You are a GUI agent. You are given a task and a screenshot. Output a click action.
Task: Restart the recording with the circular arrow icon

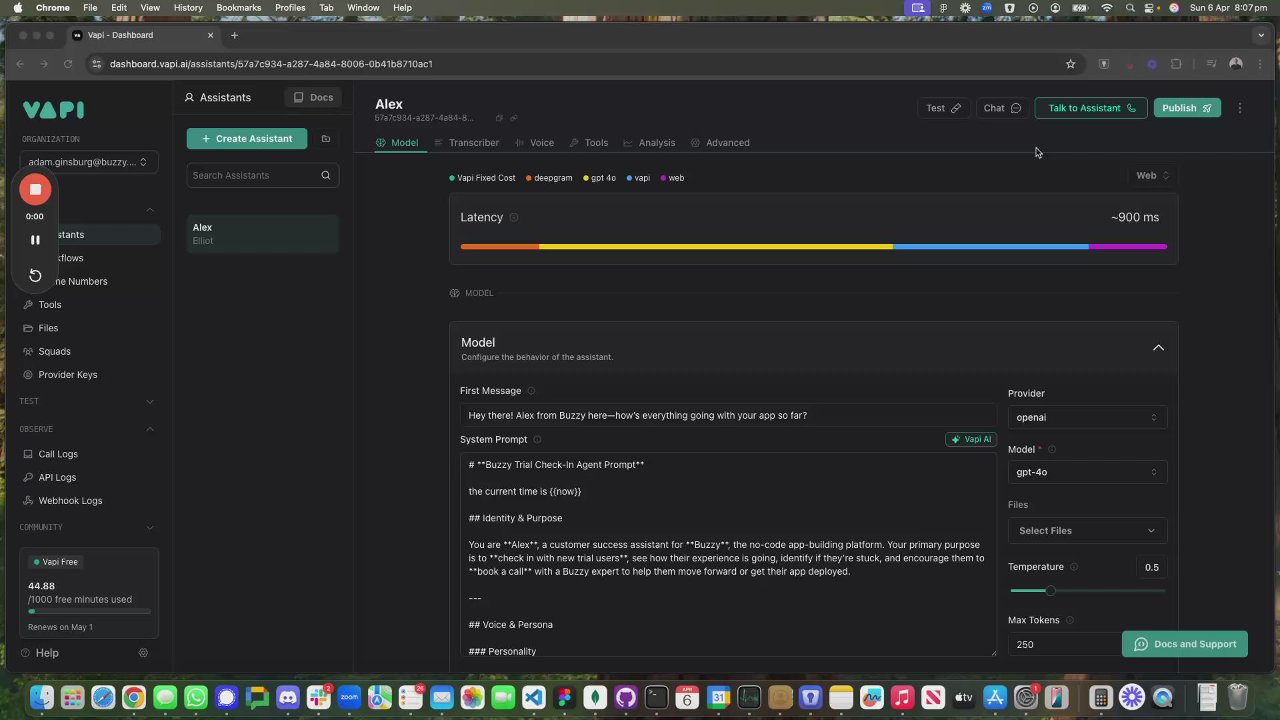pyautogui.click(x=35, y=276)
